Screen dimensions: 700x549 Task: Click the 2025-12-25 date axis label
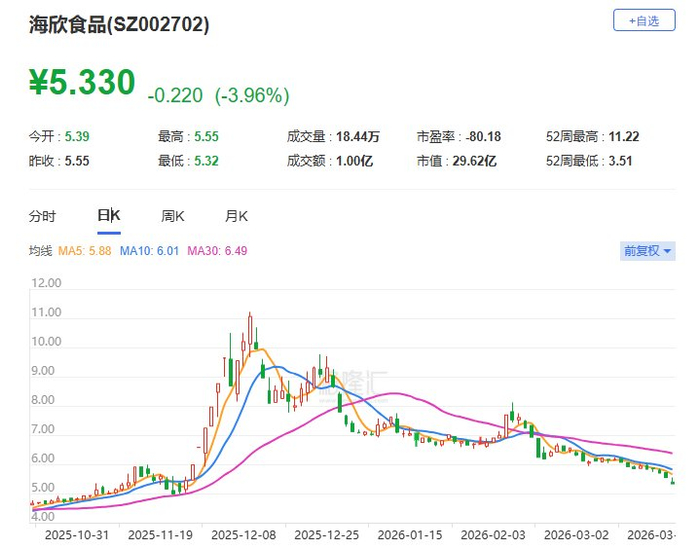pos(327,535)
